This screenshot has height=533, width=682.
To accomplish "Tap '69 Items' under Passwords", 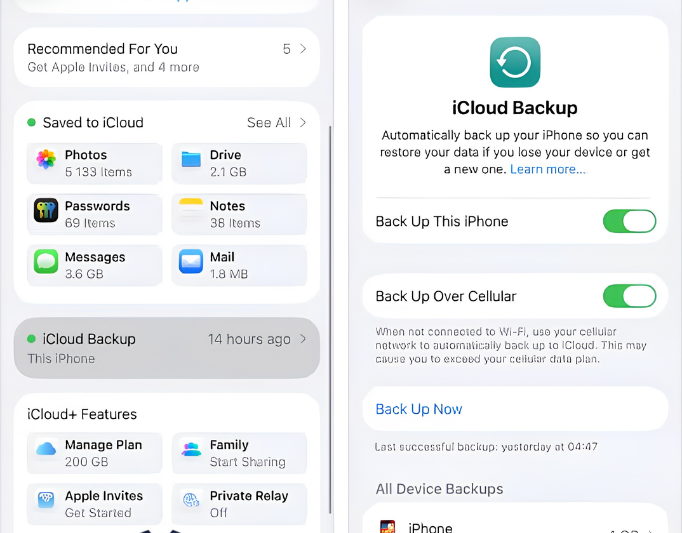I will 90,223.
